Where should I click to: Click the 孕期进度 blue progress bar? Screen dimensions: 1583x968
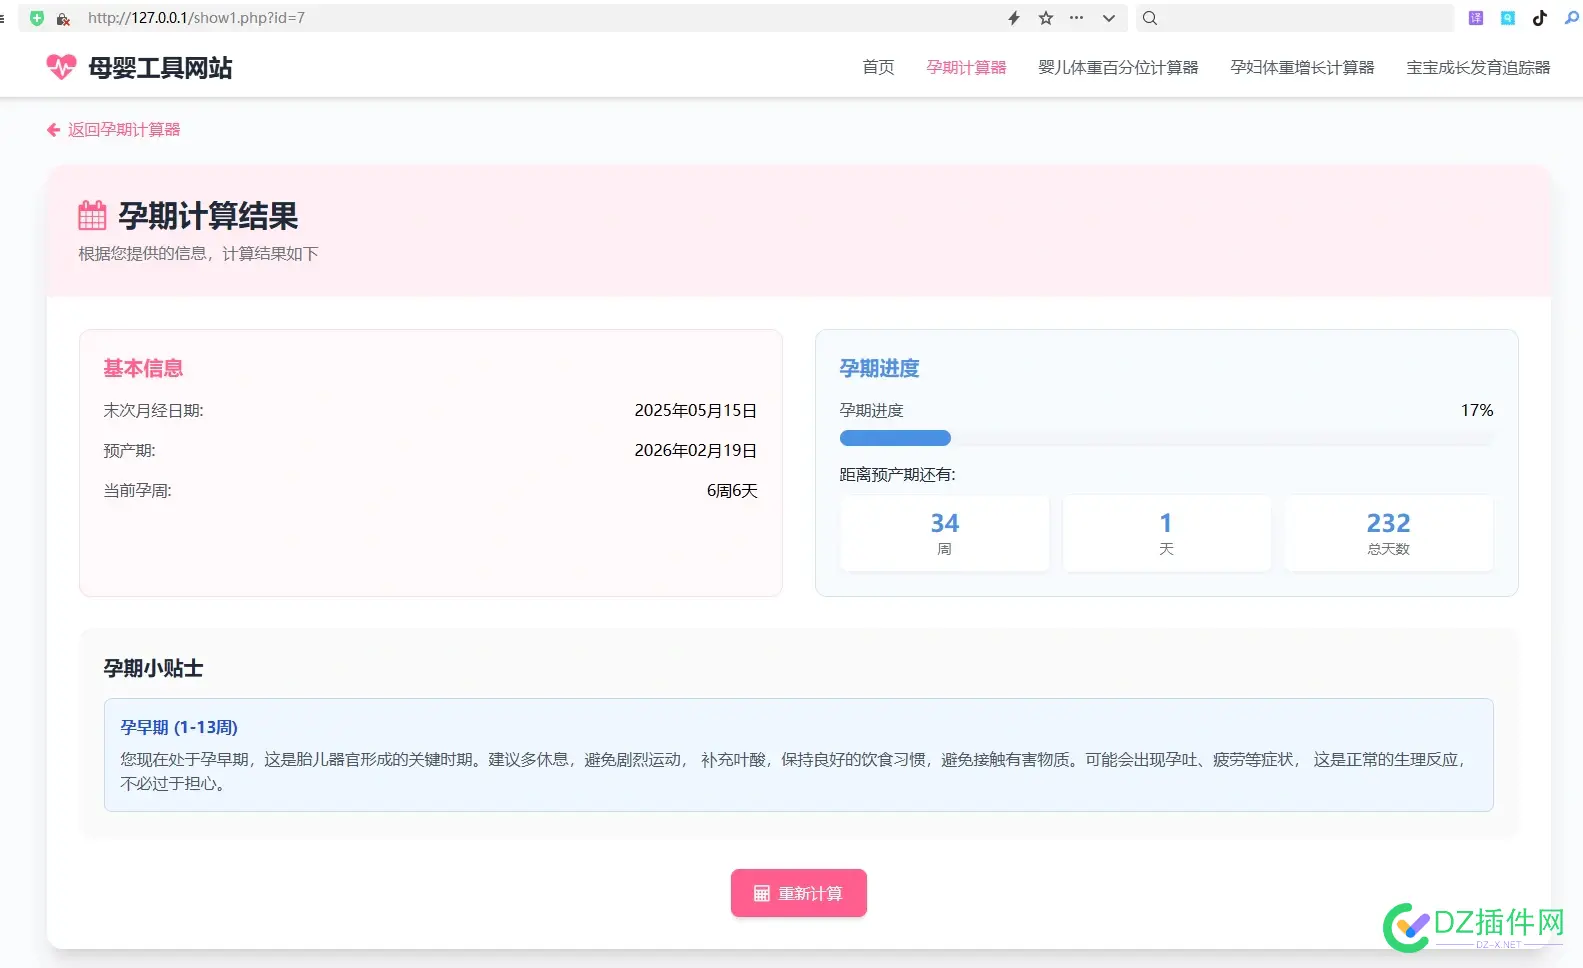895,438
